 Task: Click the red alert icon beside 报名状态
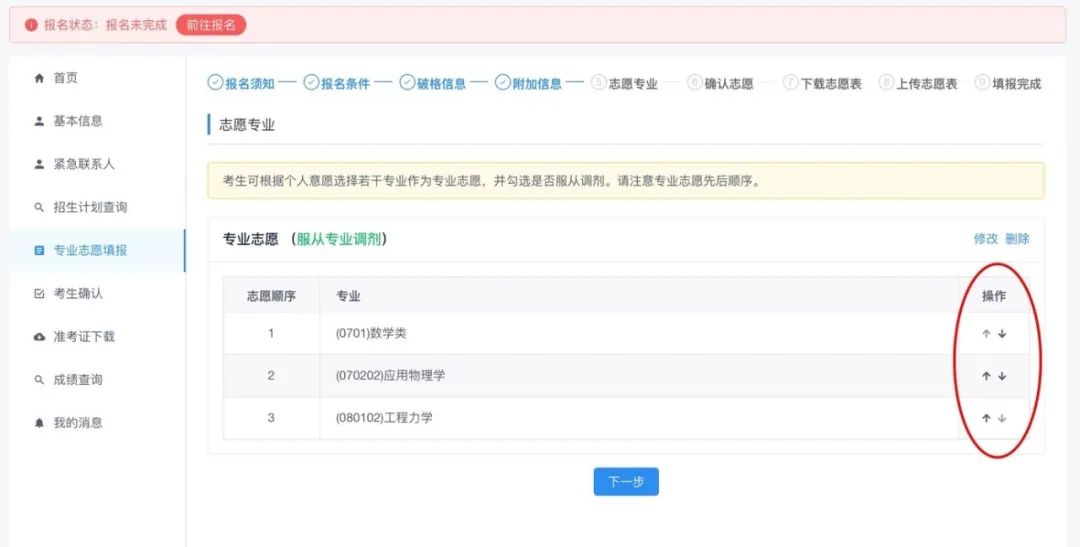[31, 25]
